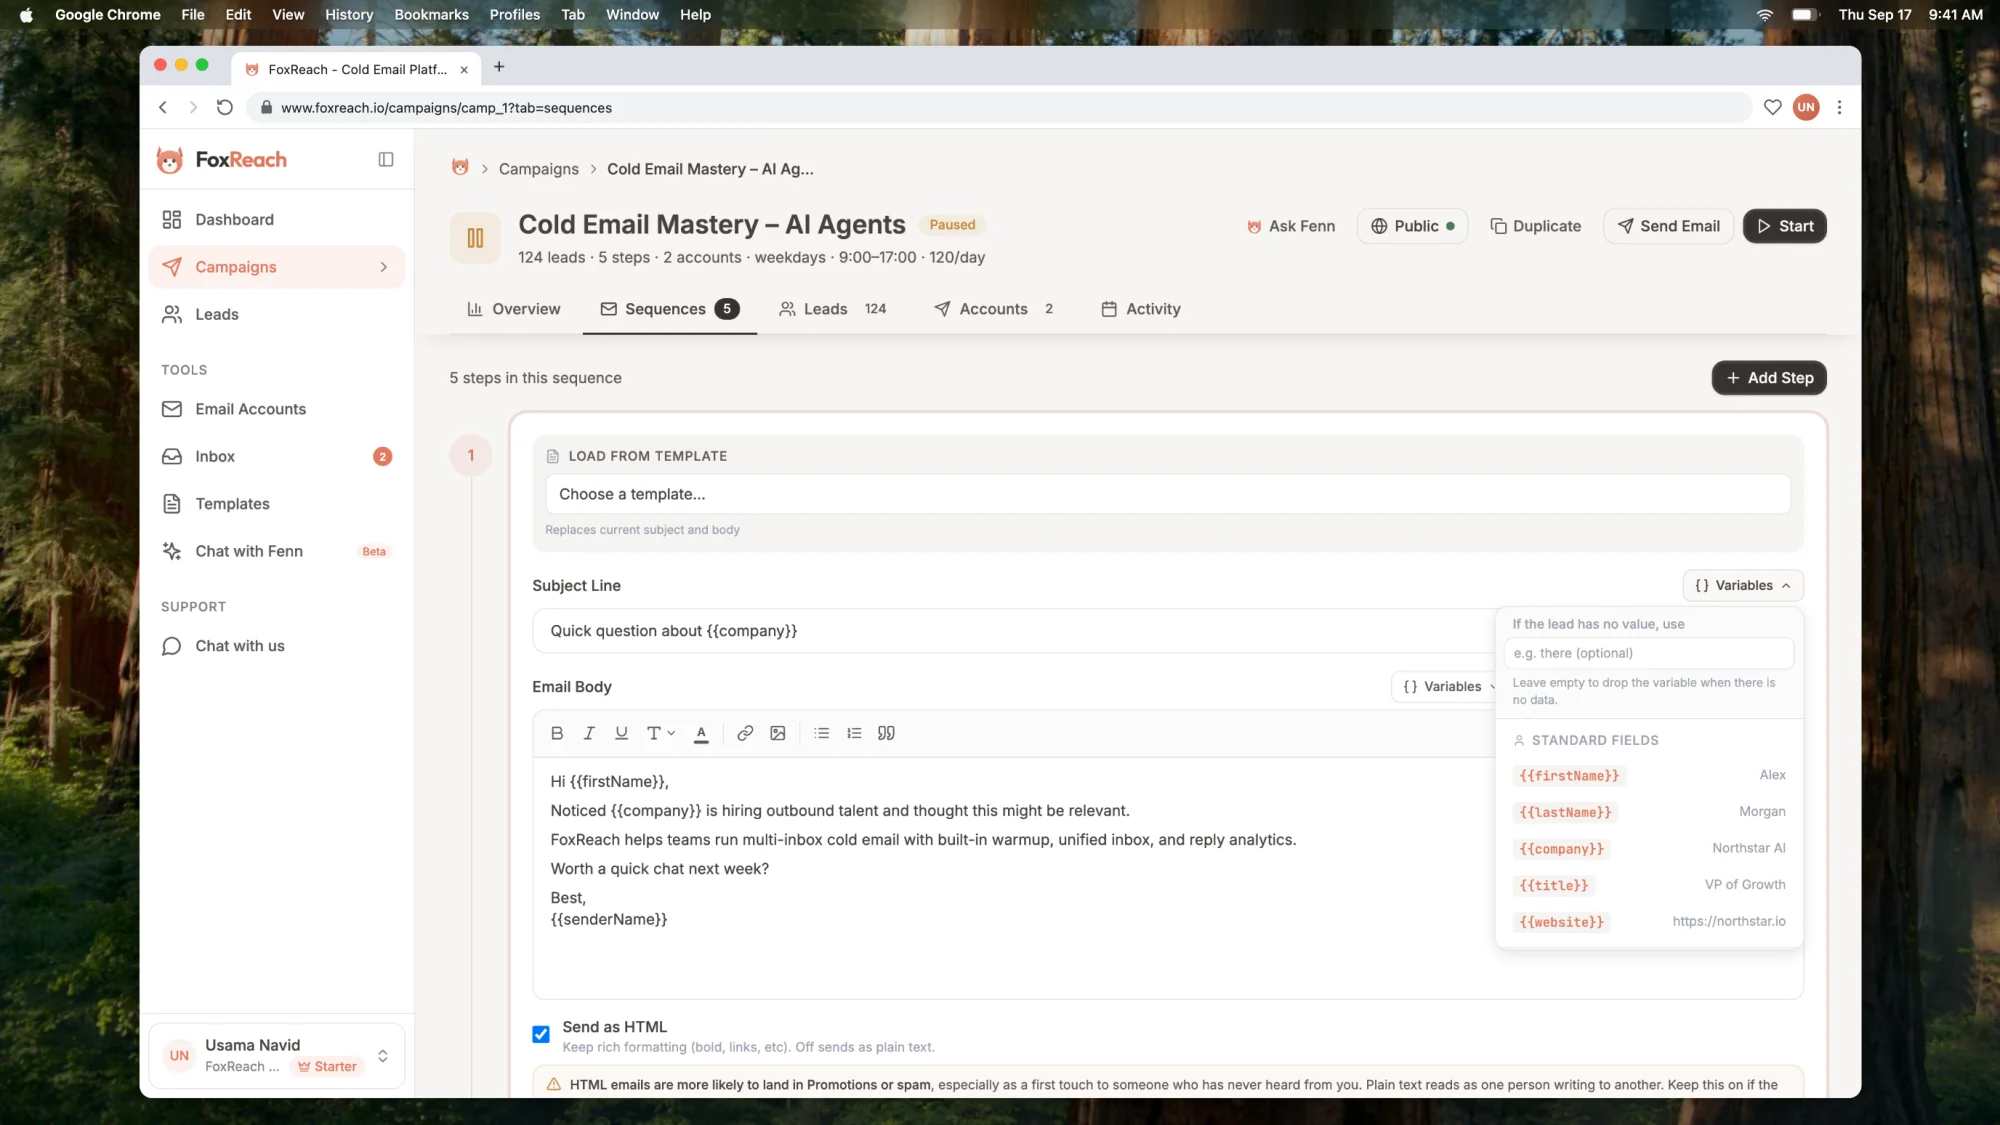
Task: Switch to the Sequences tab
Action: click(669, 309)
